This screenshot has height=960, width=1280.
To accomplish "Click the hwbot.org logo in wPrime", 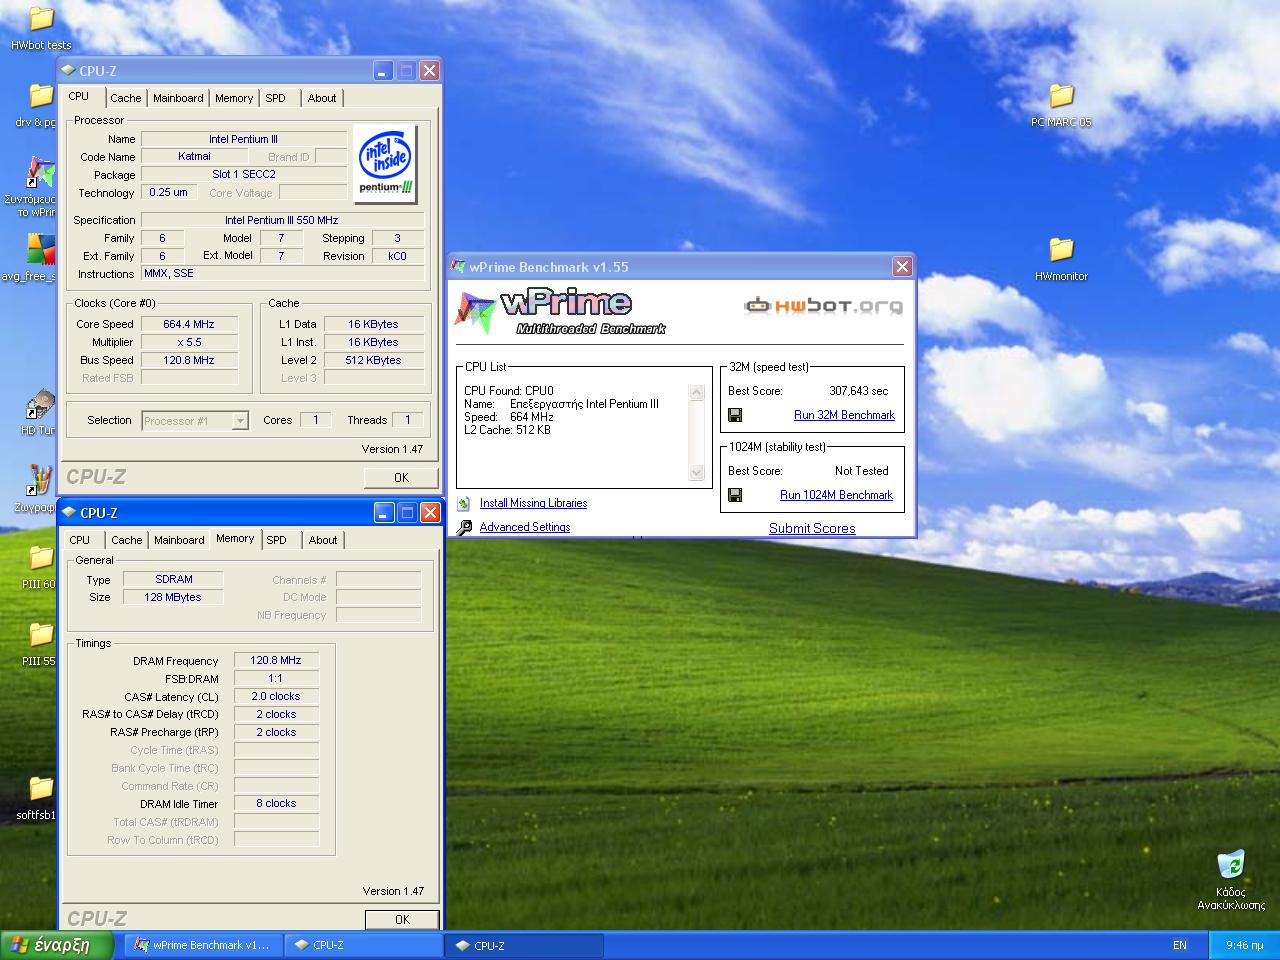I will pyautogui.click(x=823, y=306).
